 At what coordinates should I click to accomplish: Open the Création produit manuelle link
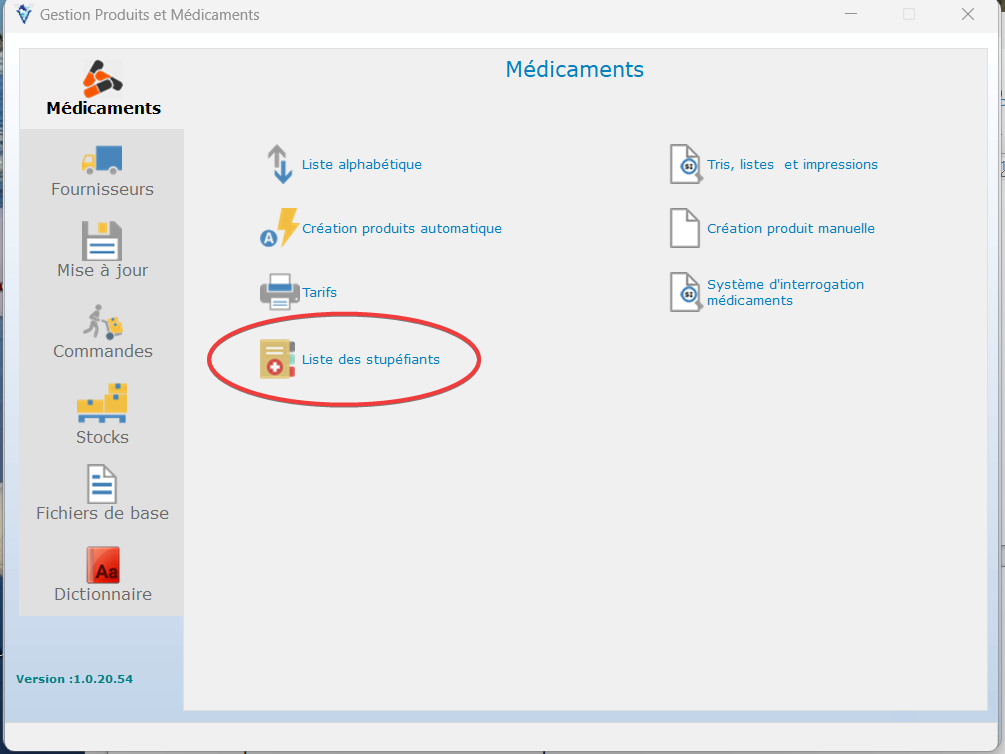click(x=790, y=229)
